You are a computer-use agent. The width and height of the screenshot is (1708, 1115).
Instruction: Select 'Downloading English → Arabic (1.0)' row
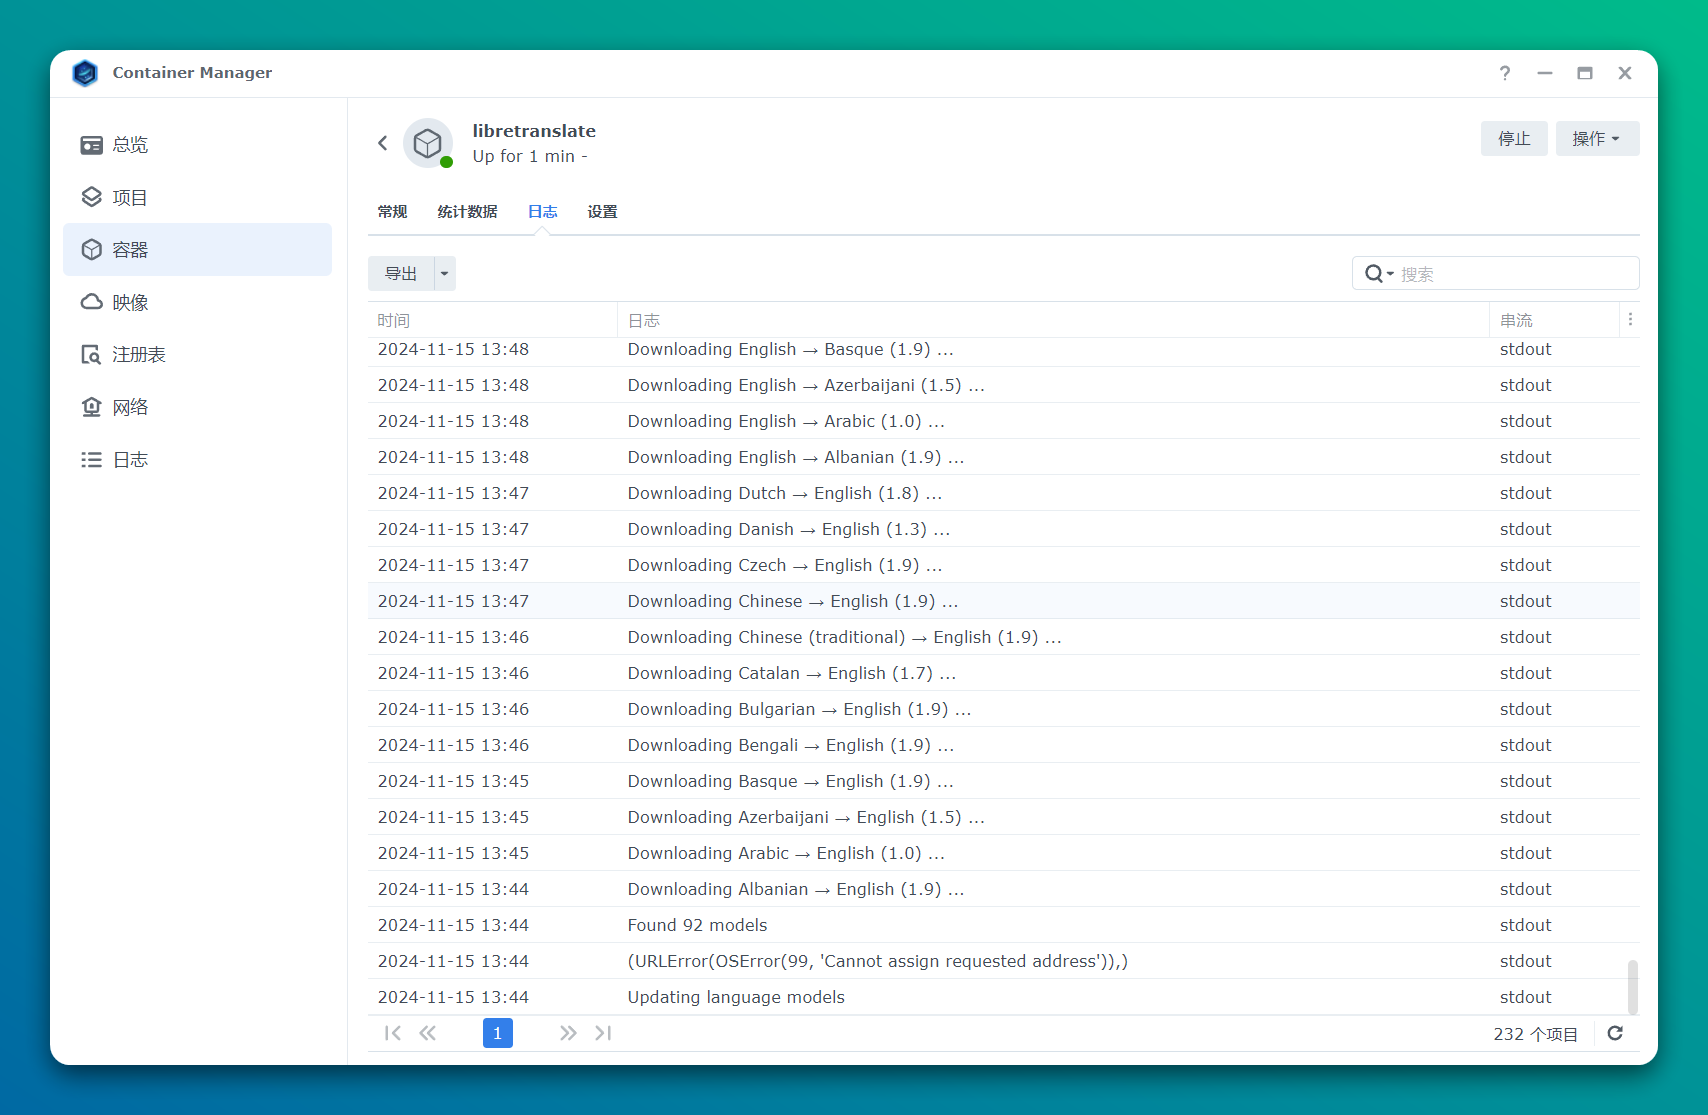(x=1004, y=421)
